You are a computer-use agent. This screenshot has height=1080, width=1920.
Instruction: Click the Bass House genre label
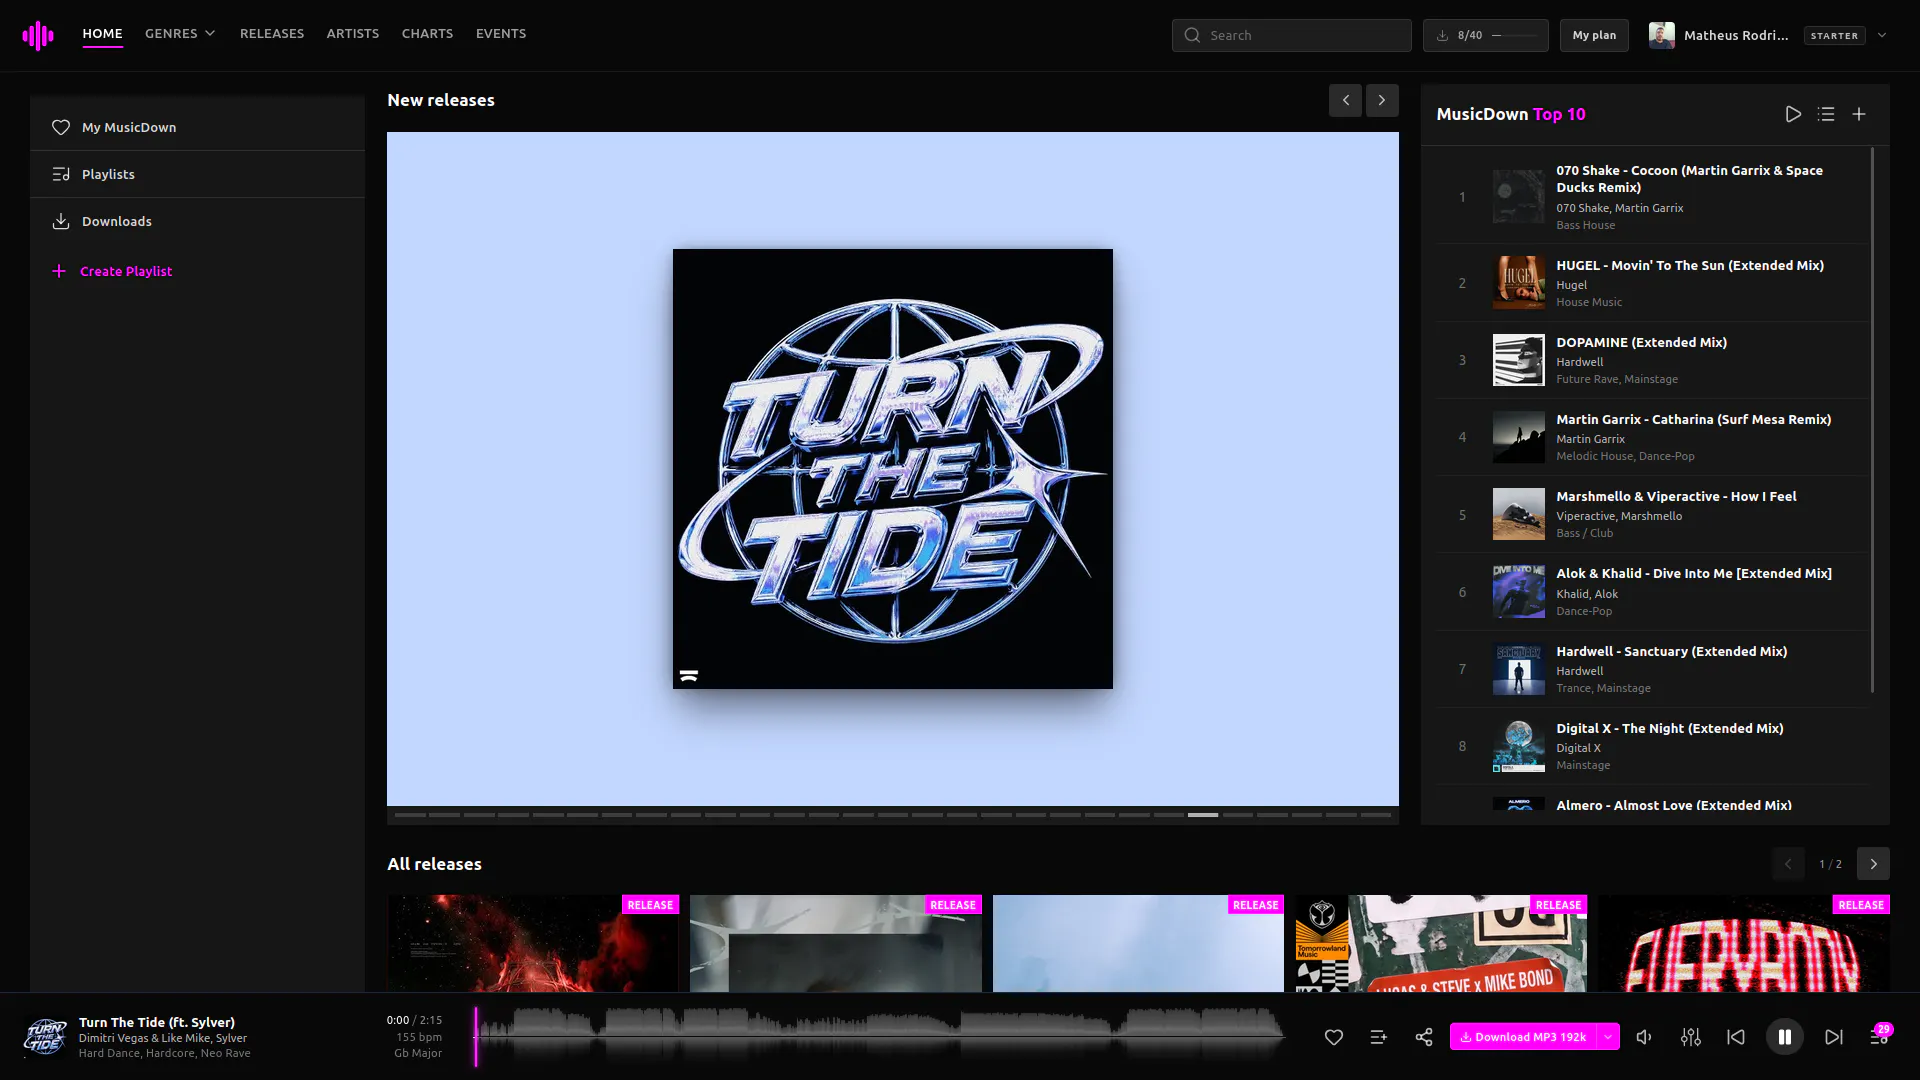(1585, 225)
